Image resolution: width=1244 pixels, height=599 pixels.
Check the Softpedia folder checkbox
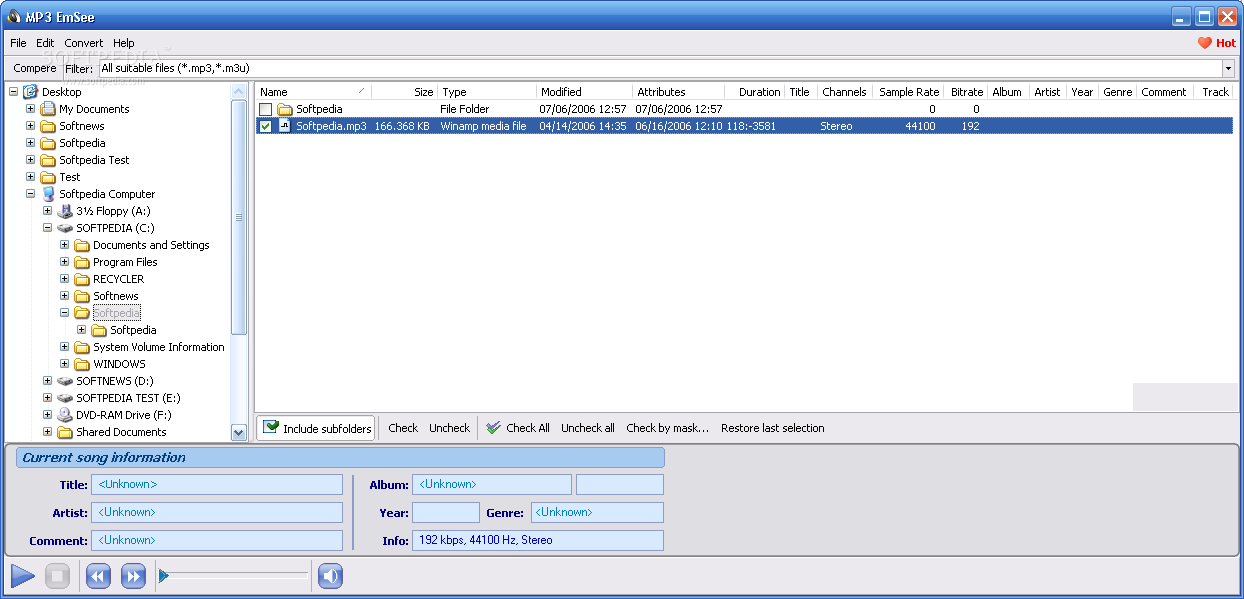pos(265,109)
